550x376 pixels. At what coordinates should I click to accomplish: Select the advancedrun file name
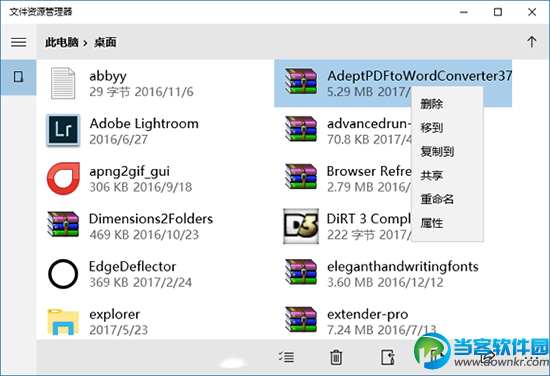(x=369, y=123)
